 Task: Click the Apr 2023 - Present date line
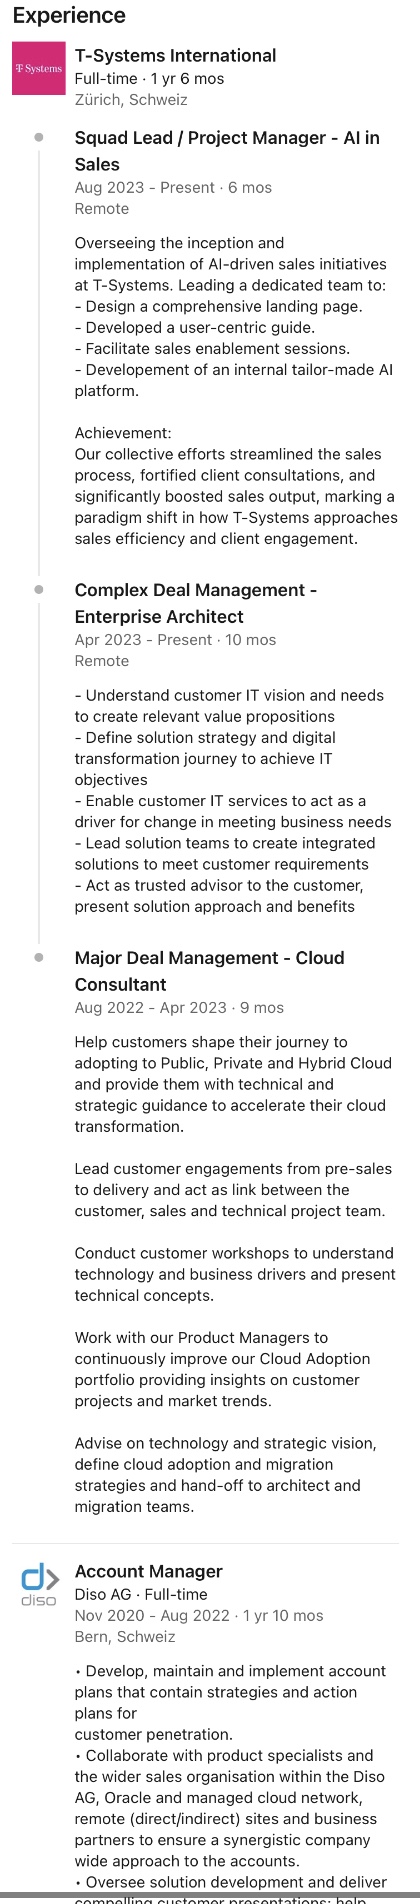(x=175, y=639)
